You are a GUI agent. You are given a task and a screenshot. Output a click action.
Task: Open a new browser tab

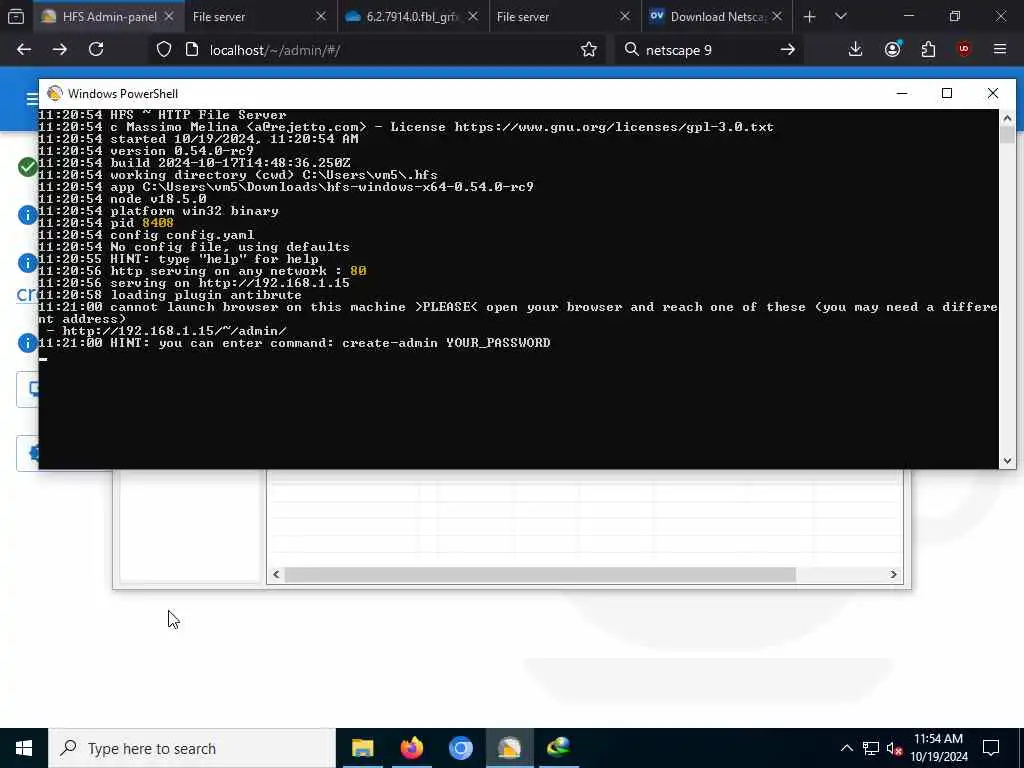[x=810, y=17]
